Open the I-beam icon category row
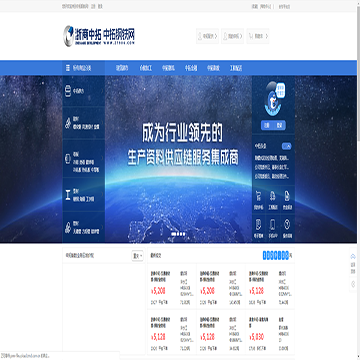 (83, 194)
